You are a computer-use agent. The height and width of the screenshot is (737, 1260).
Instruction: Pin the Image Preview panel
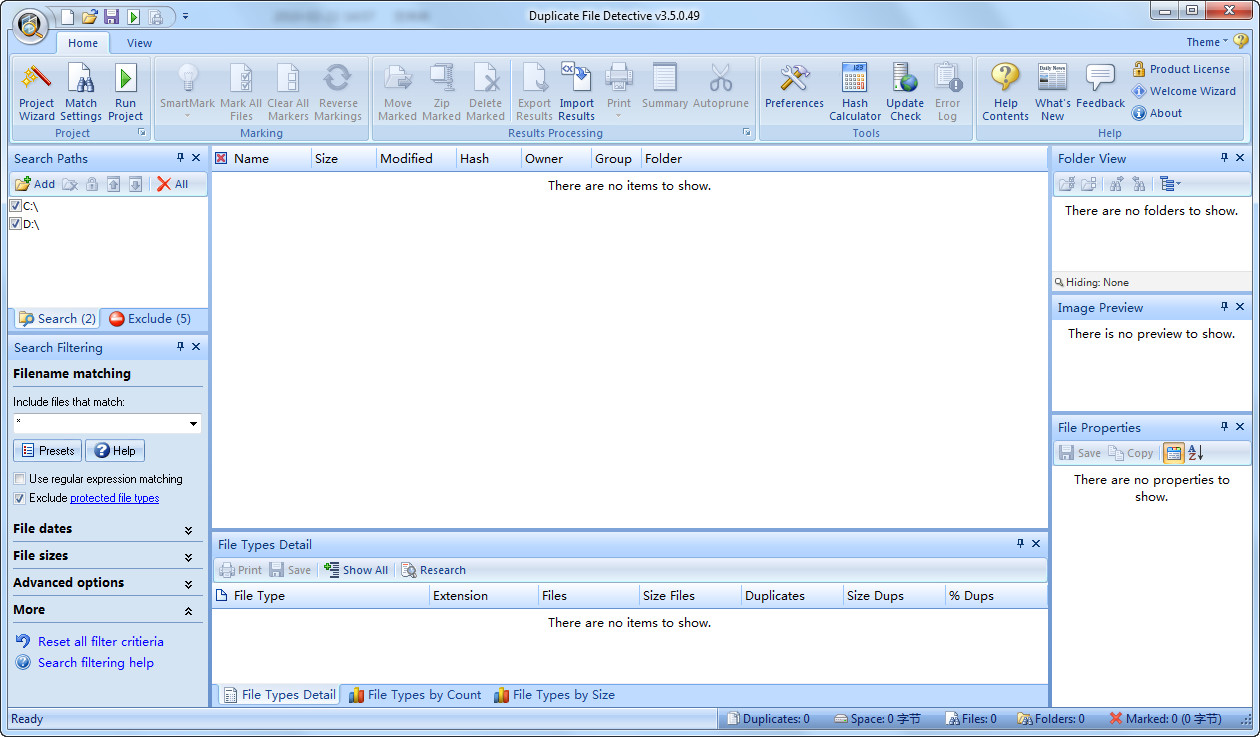pos(1224,307)
